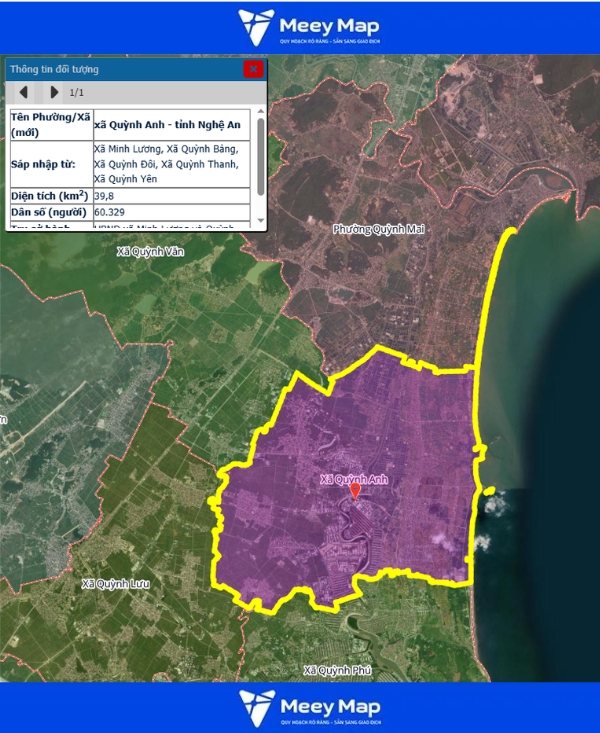The height and width of the screenshot is (733, 600).
Task: Select the Diện tích value 39,8
Action: 105,196
